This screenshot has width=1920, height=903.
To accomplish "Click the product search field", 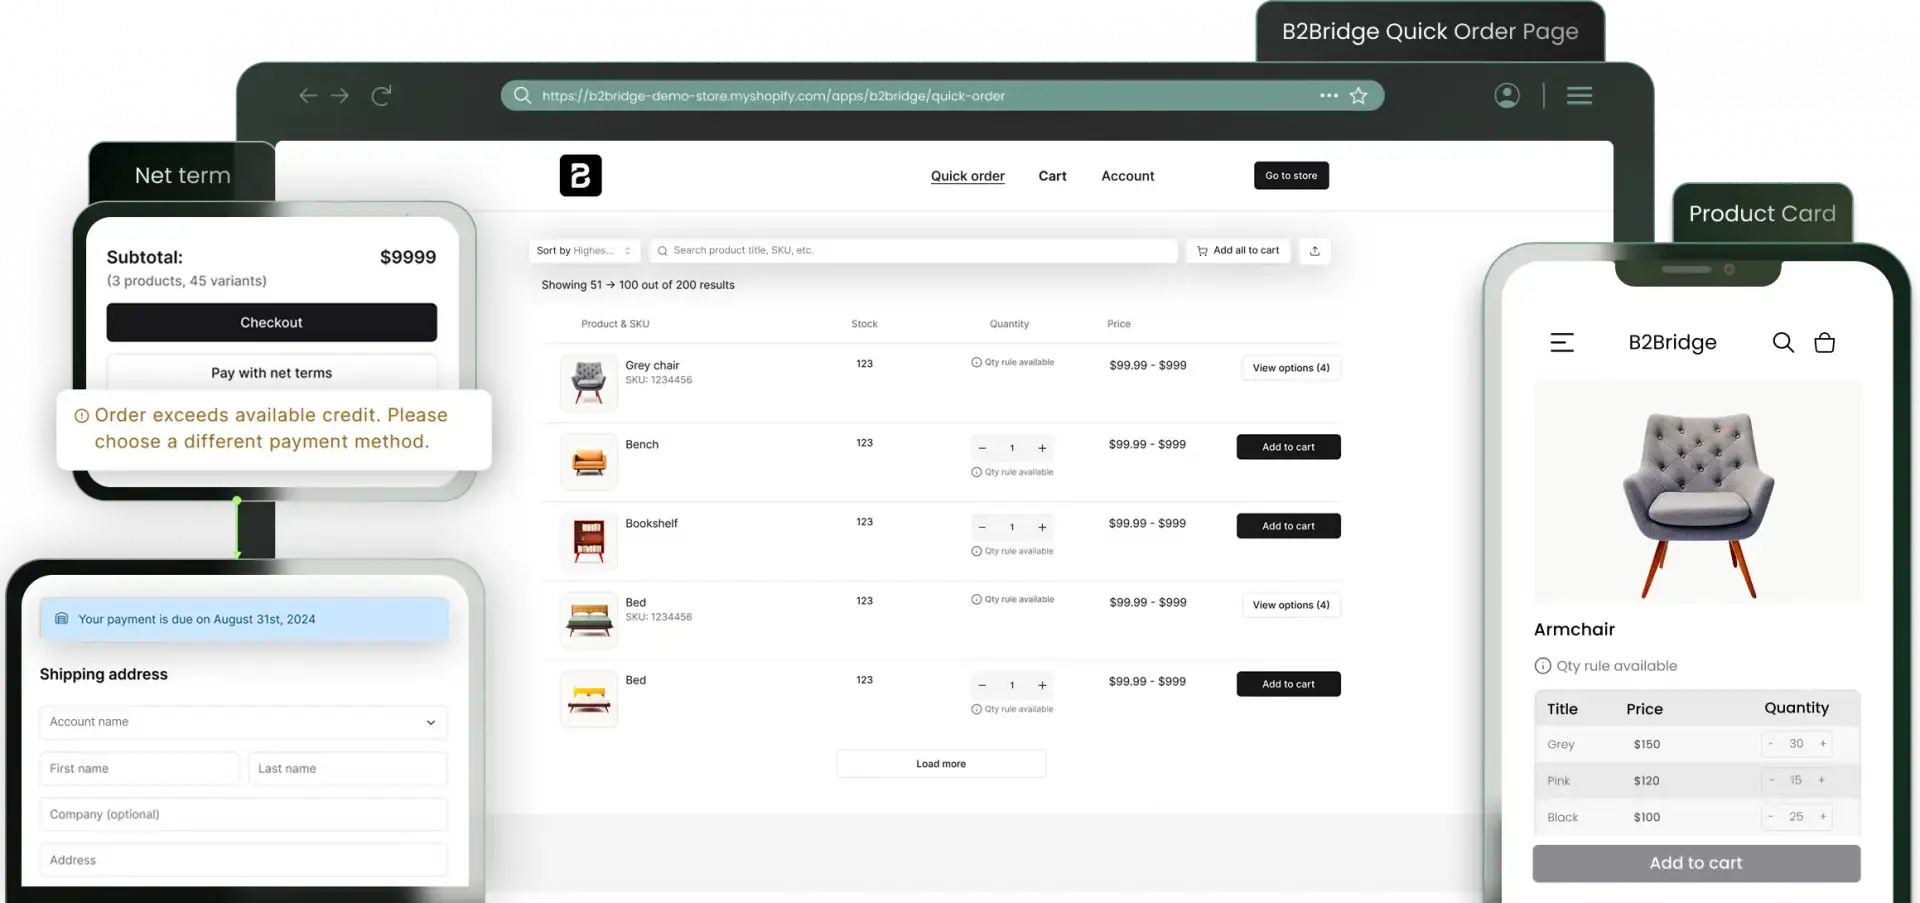I will click(913, 251).
